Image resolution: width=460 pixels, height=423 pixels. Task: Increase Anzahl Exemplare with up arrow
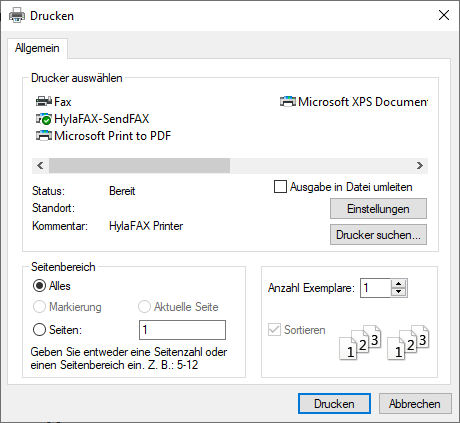point(398,284)
